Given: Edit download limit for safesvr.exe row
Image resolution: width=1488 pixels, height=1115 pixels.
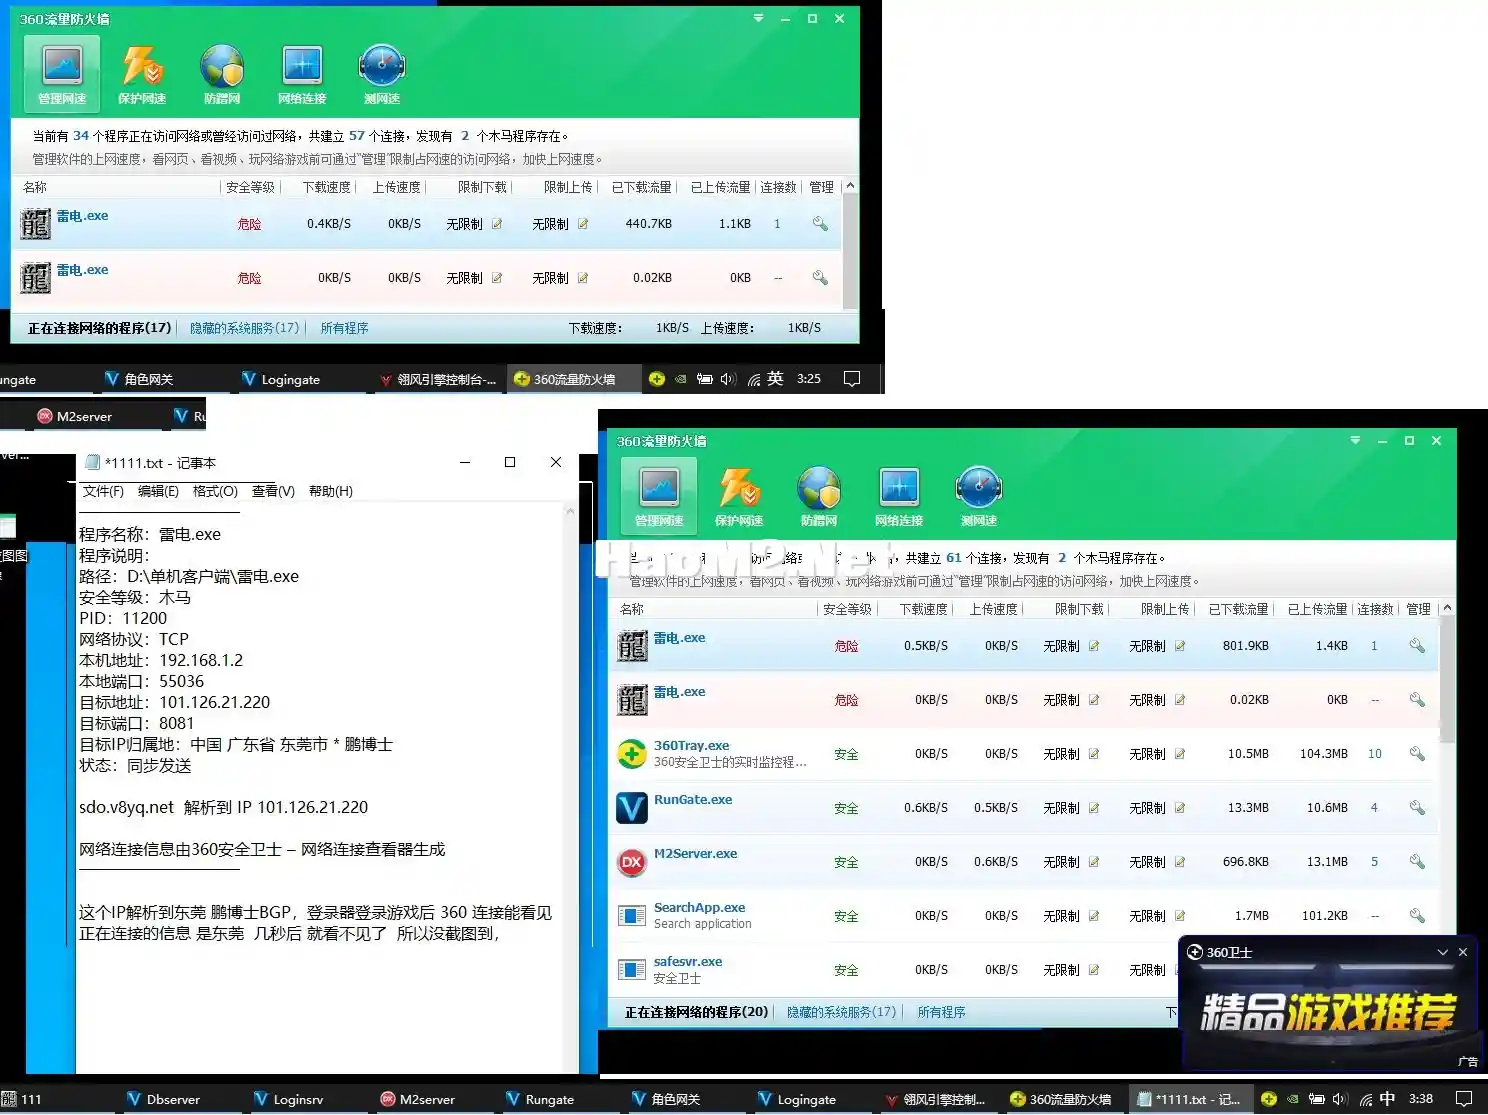Looking at the screenshot, I should click(x=1094, y=970).
